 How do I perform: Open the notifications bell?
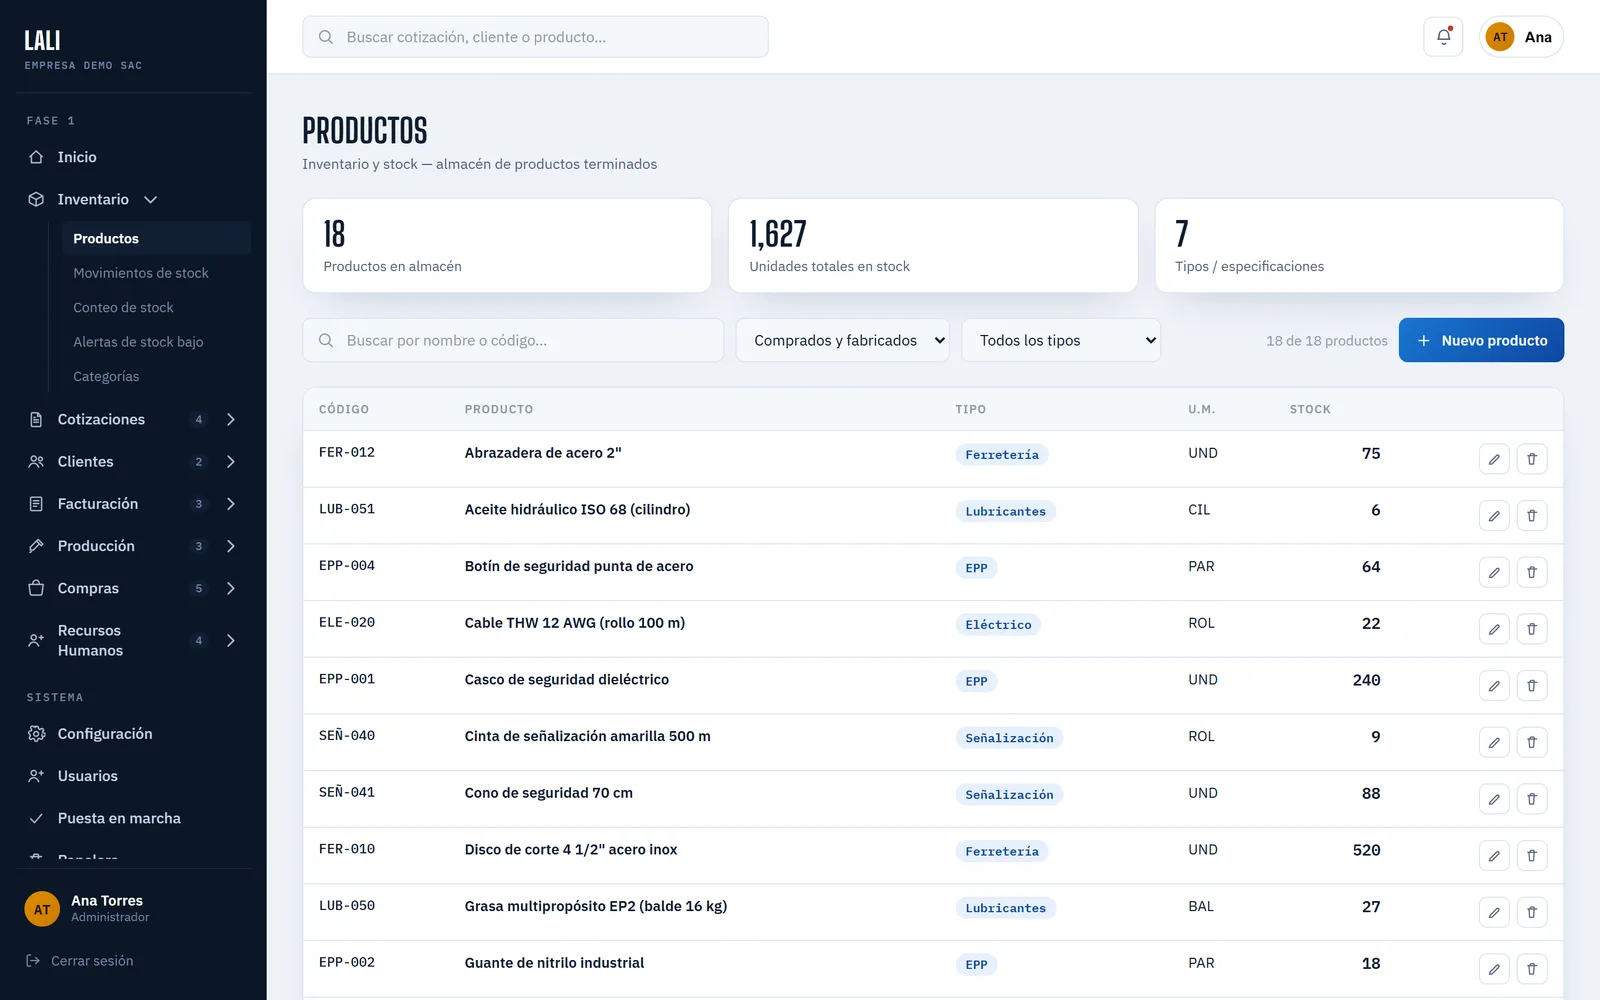(x=1443, y=37)
